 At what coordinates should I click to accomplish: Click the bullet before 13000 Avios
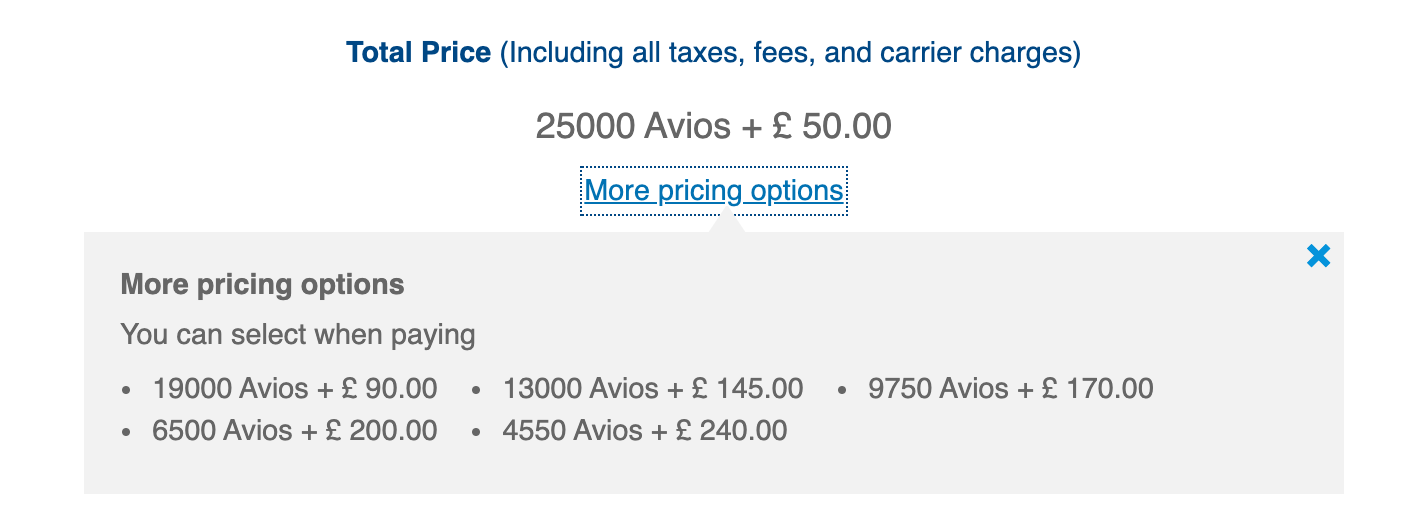pos(476,390)
